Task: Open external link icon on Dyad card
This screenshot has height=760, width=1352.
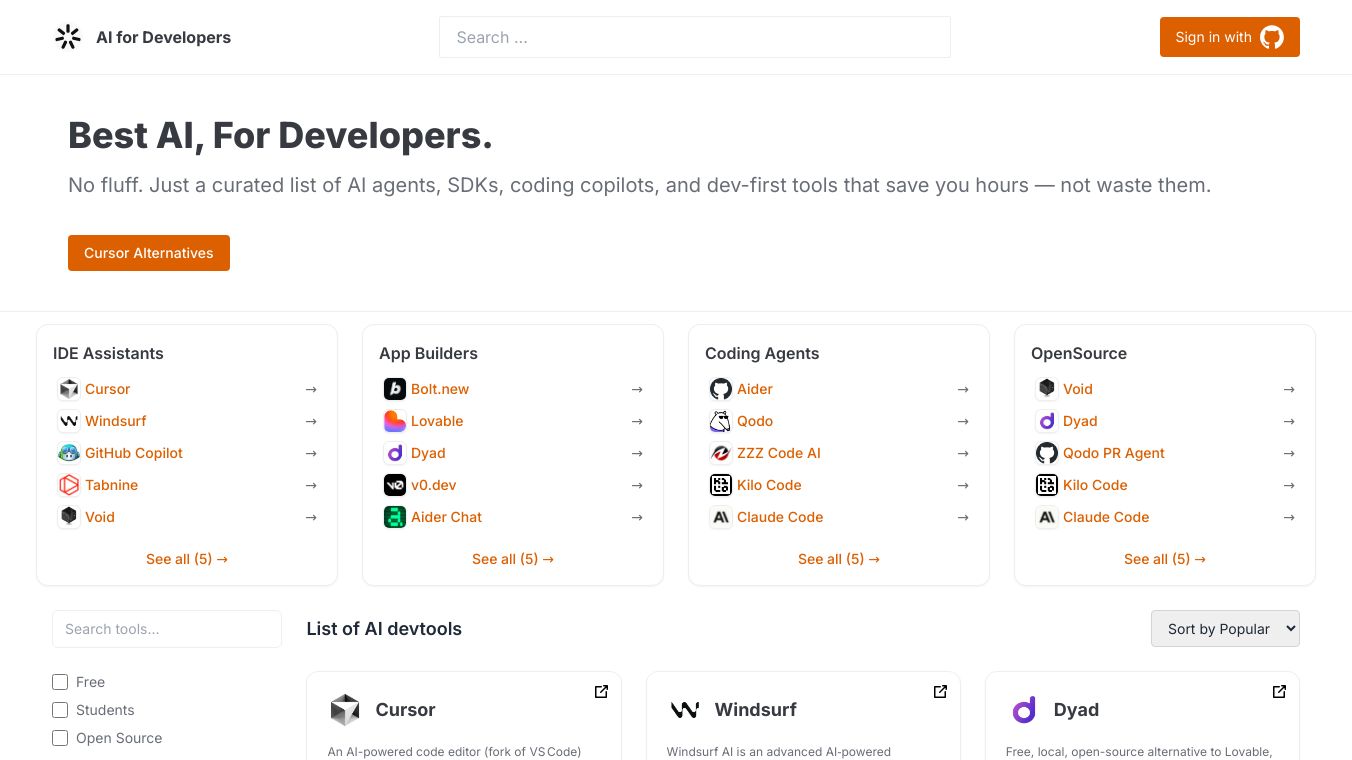Action: tap(1279, 691)
